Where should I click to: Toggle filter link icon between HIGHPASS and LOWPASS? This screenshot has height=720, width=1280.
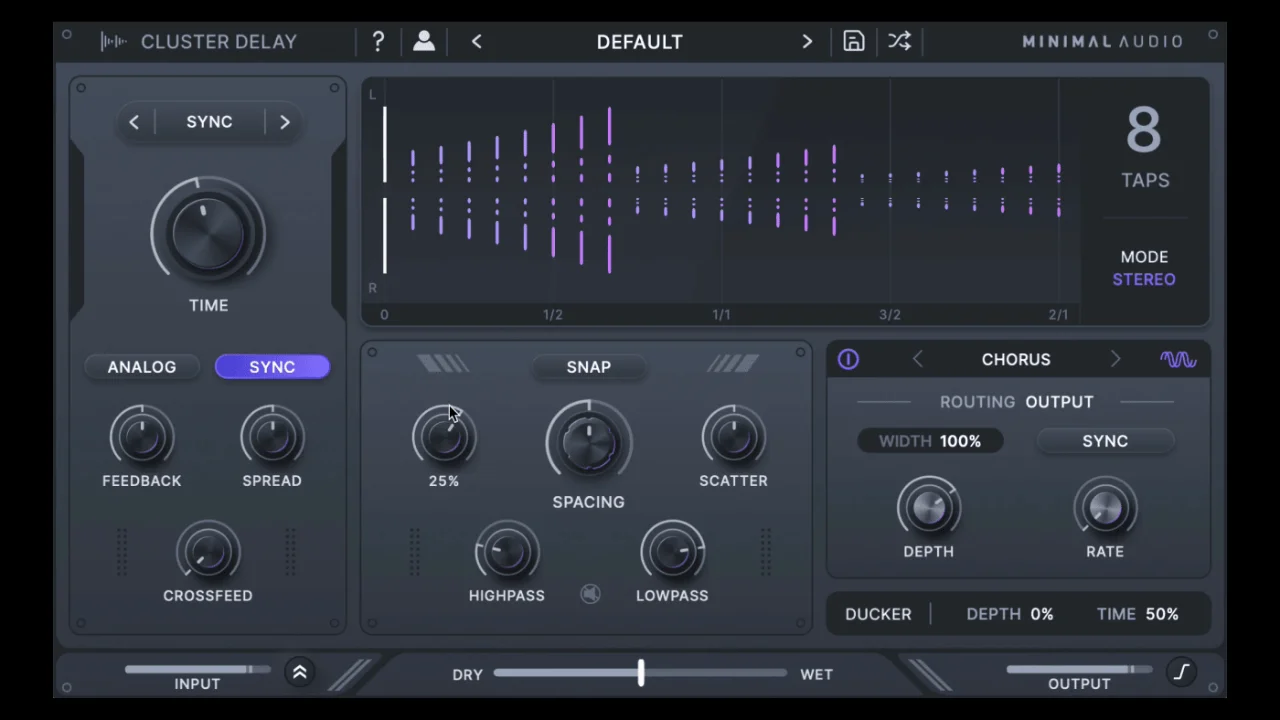590,595
